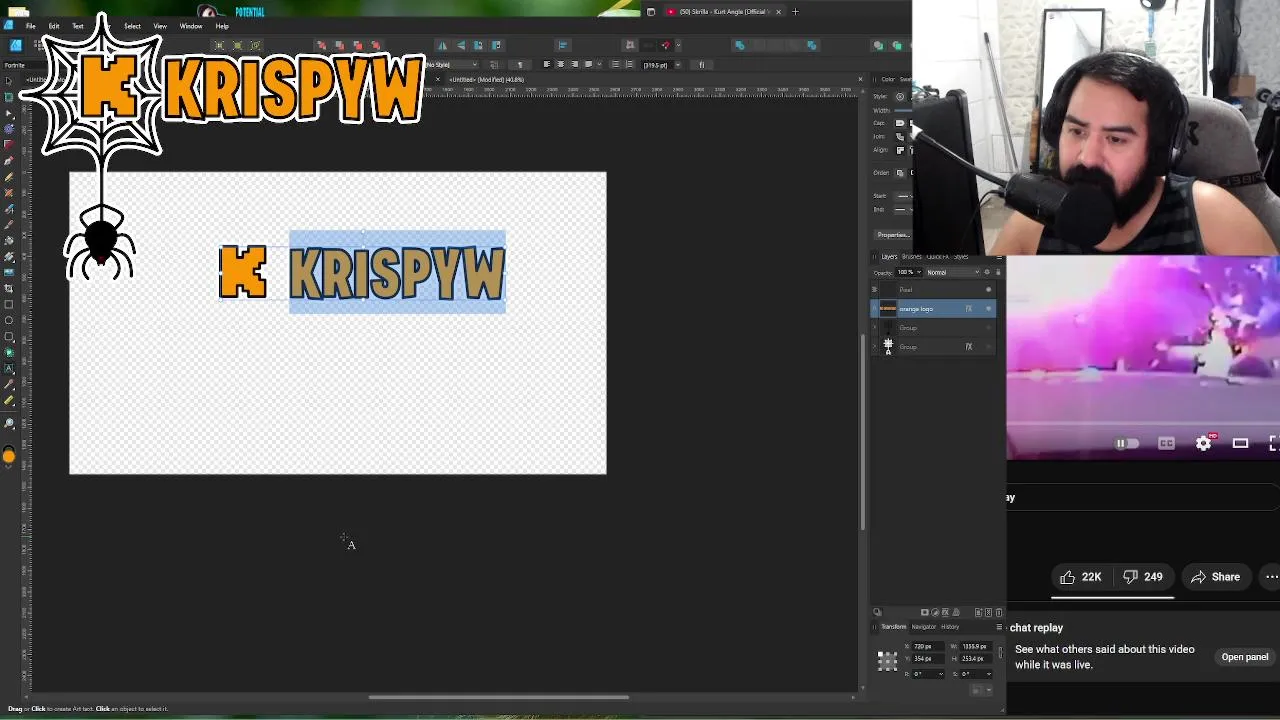
Task: Delete layer with trash icon
Action: [x=998, y=612]
